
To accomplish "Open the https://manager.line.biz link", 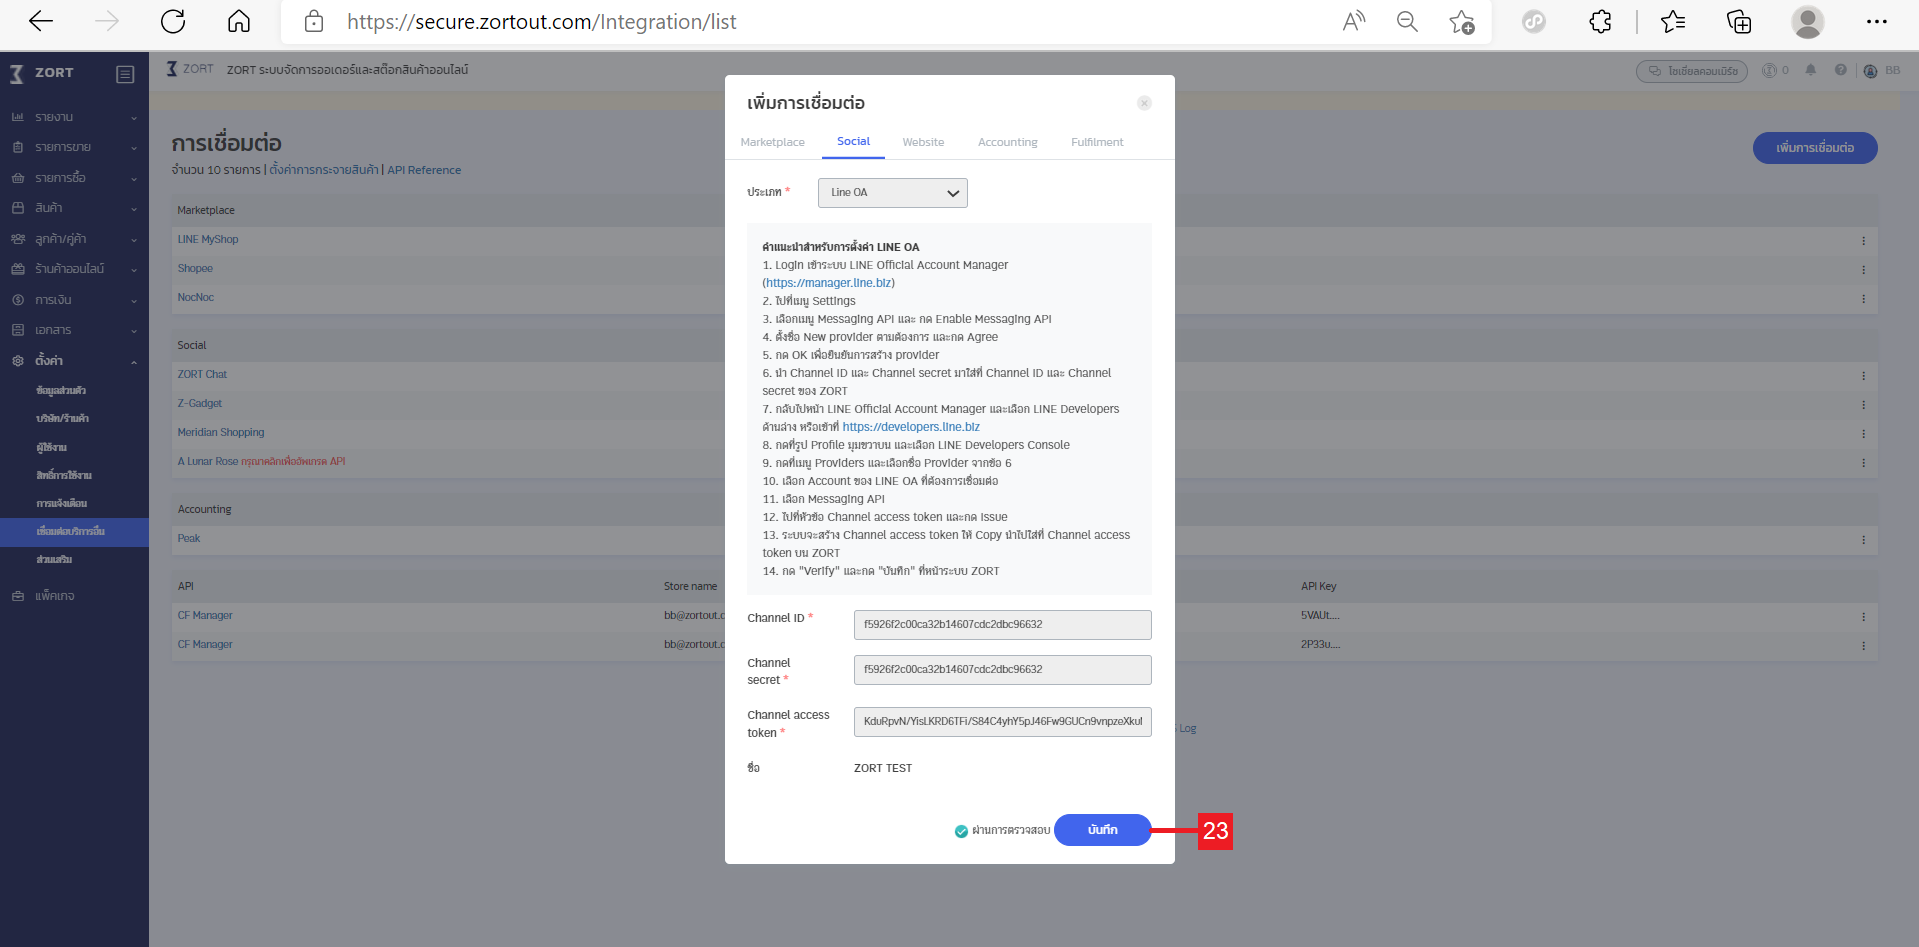I will (x=829, y=283).
